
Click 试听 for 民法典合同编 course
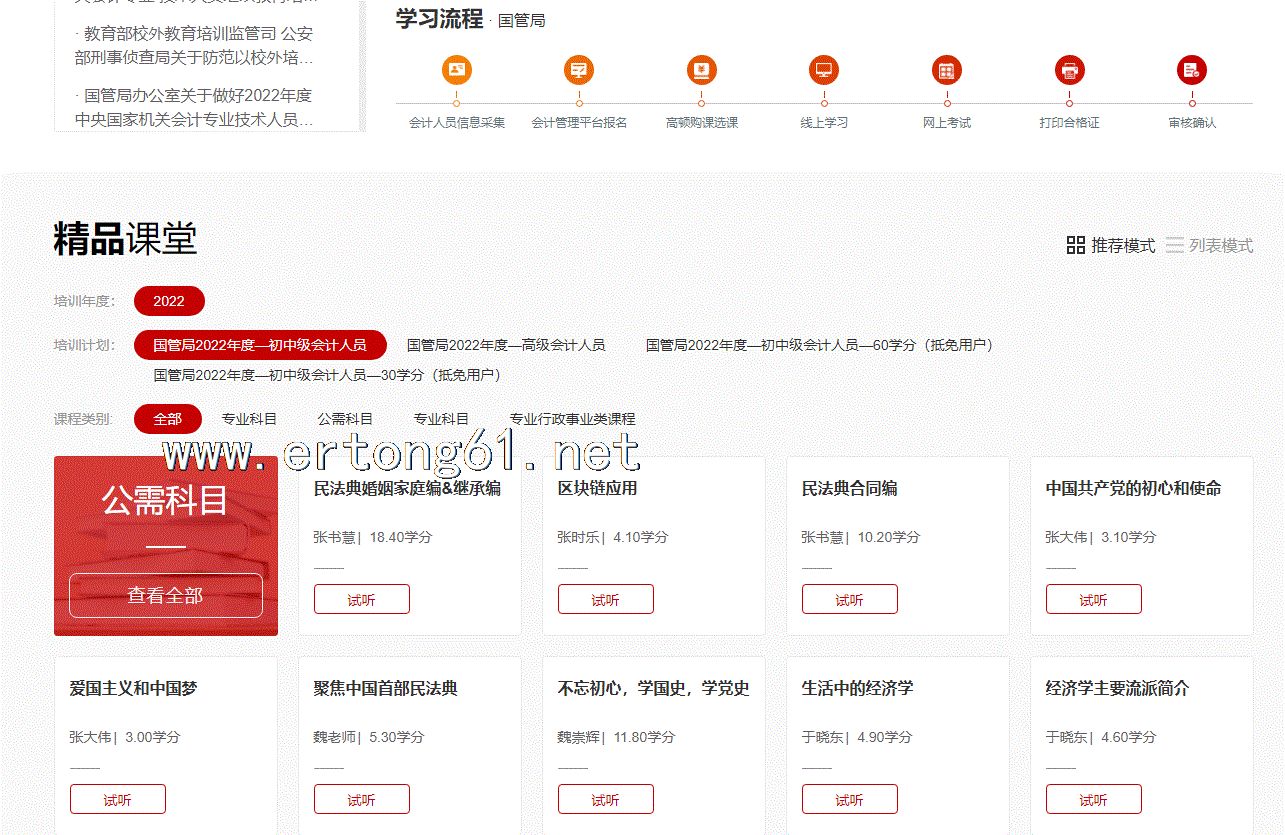click(849, 600)
